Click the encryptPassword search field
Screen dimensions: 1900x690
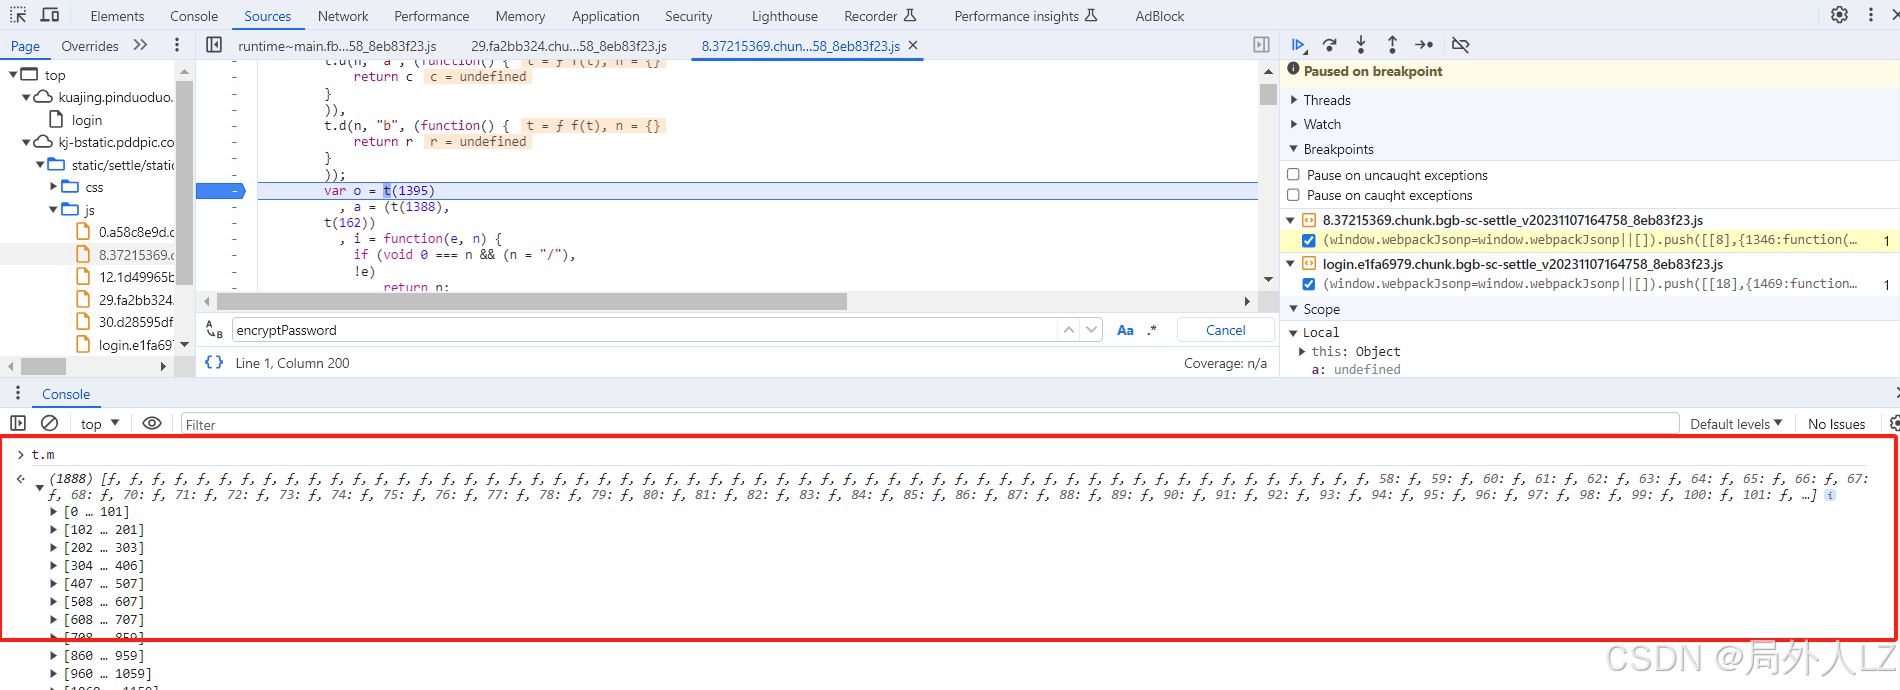pyautogui.click(x=644, y=330)
